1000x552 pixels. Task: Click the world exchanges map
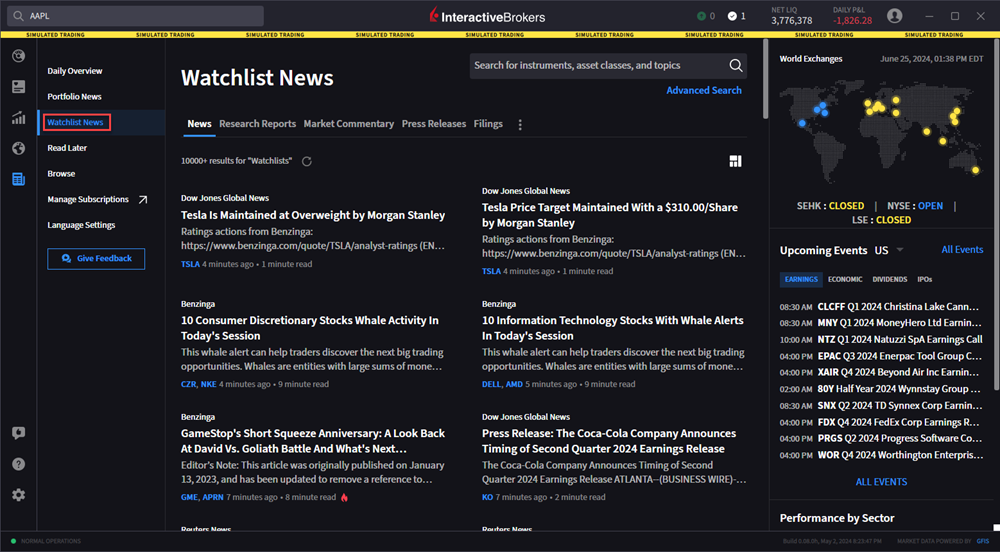[881, 133]
